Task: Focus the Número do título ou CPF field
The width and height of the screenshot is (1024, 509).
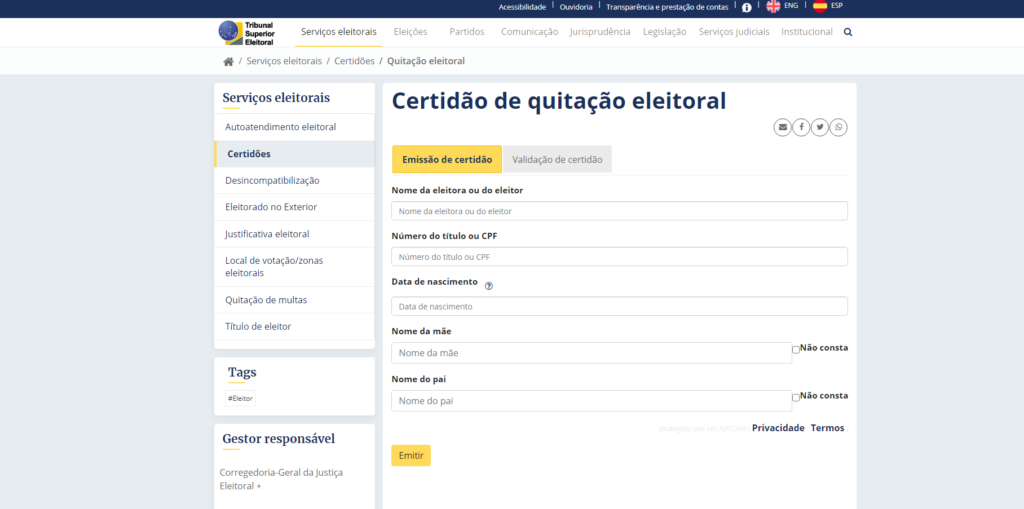Action: pyautogui.click(x=619, y=257)
